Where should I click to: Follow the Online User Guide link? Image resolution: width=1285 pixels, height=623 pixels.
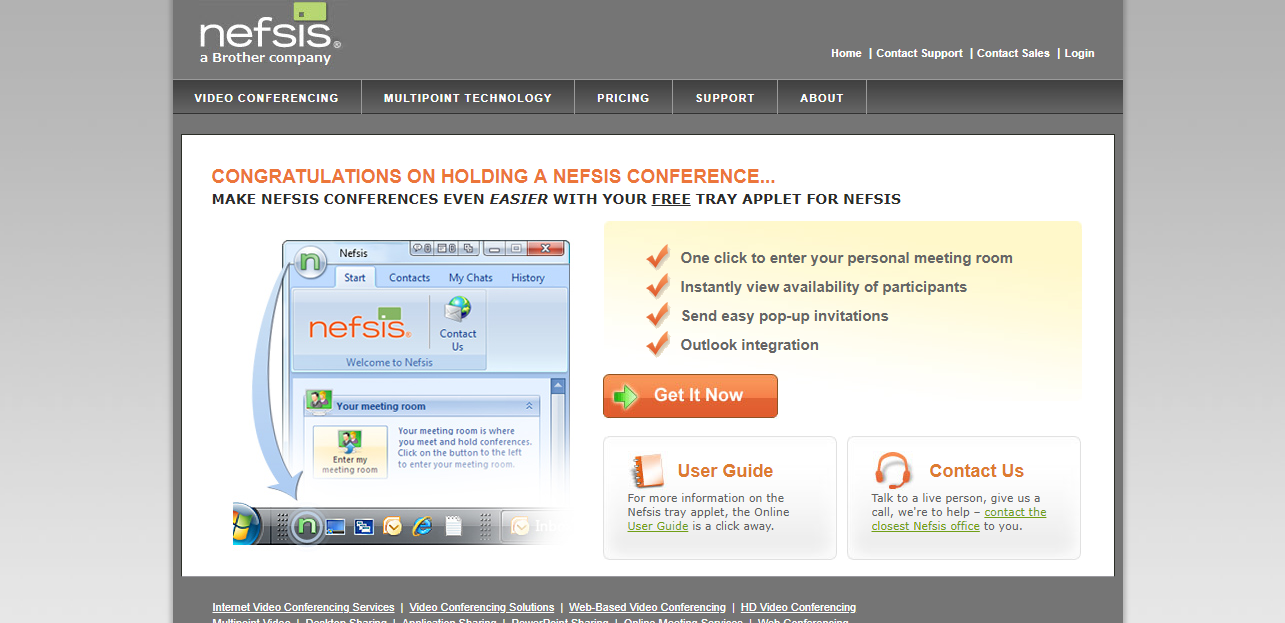click(x=657, y=526)
